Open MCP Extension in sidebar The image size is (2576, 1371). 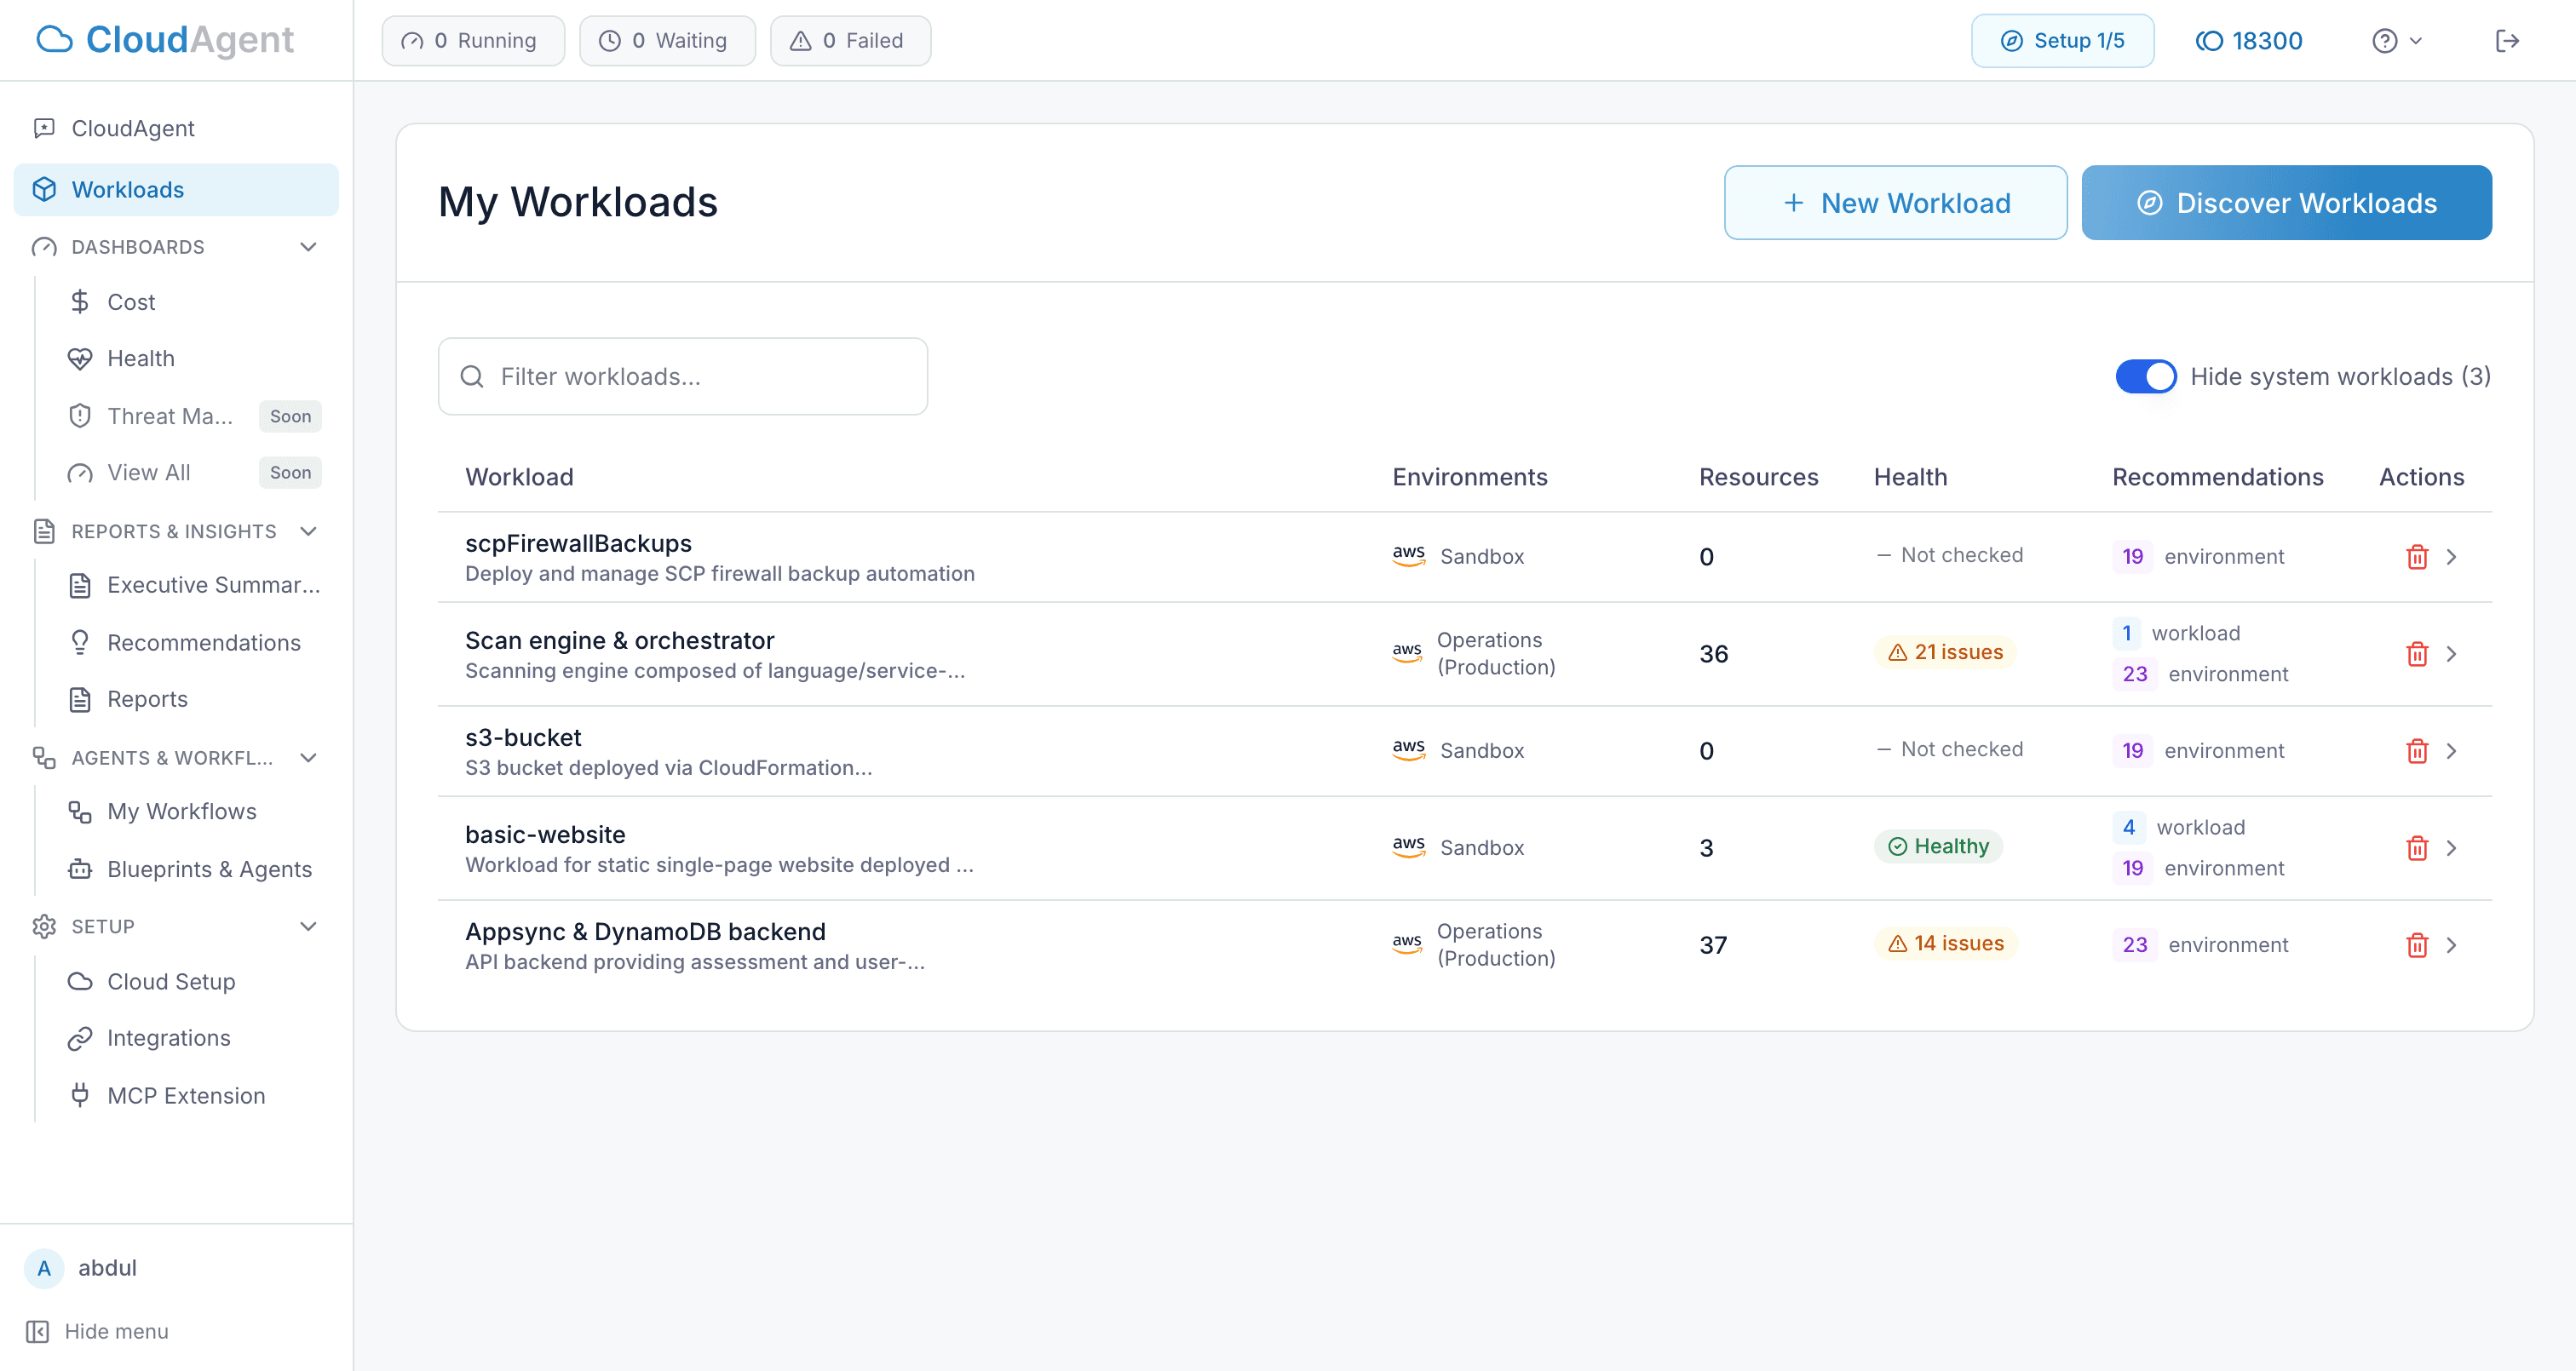point(185,1095)
